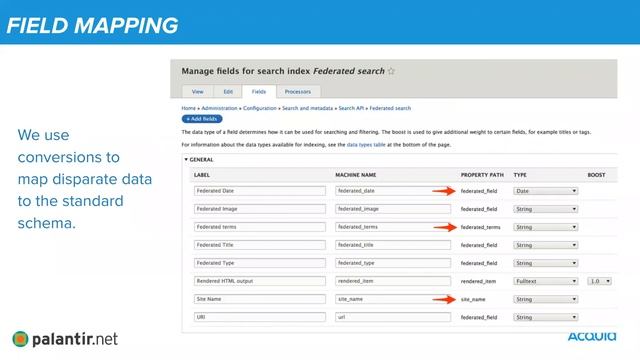Click the site_name machine name field
This screenshot has height=360, width=640.
[x=393, y=299]
